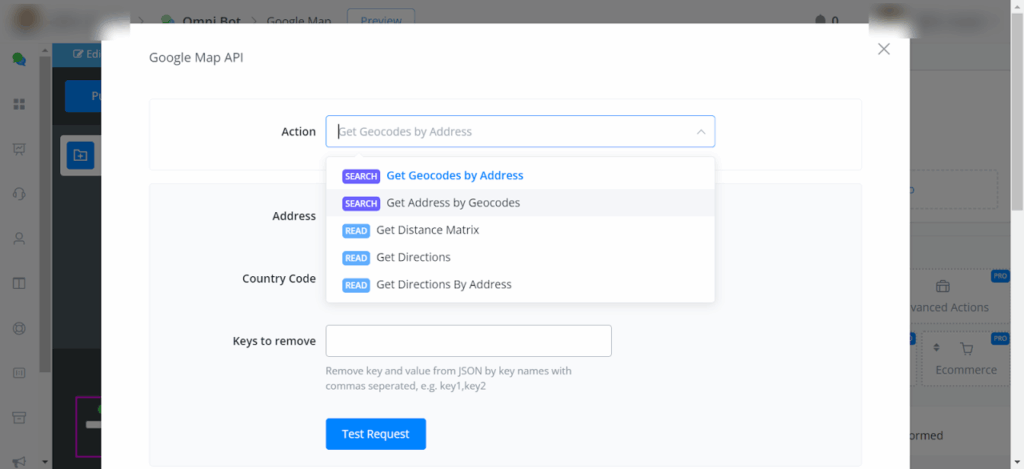Image resolution: width=1024 pixels, height=469 pixels.
Task: Open the chat bubbles sidebar icon
Action: click(x=19, y=59)
